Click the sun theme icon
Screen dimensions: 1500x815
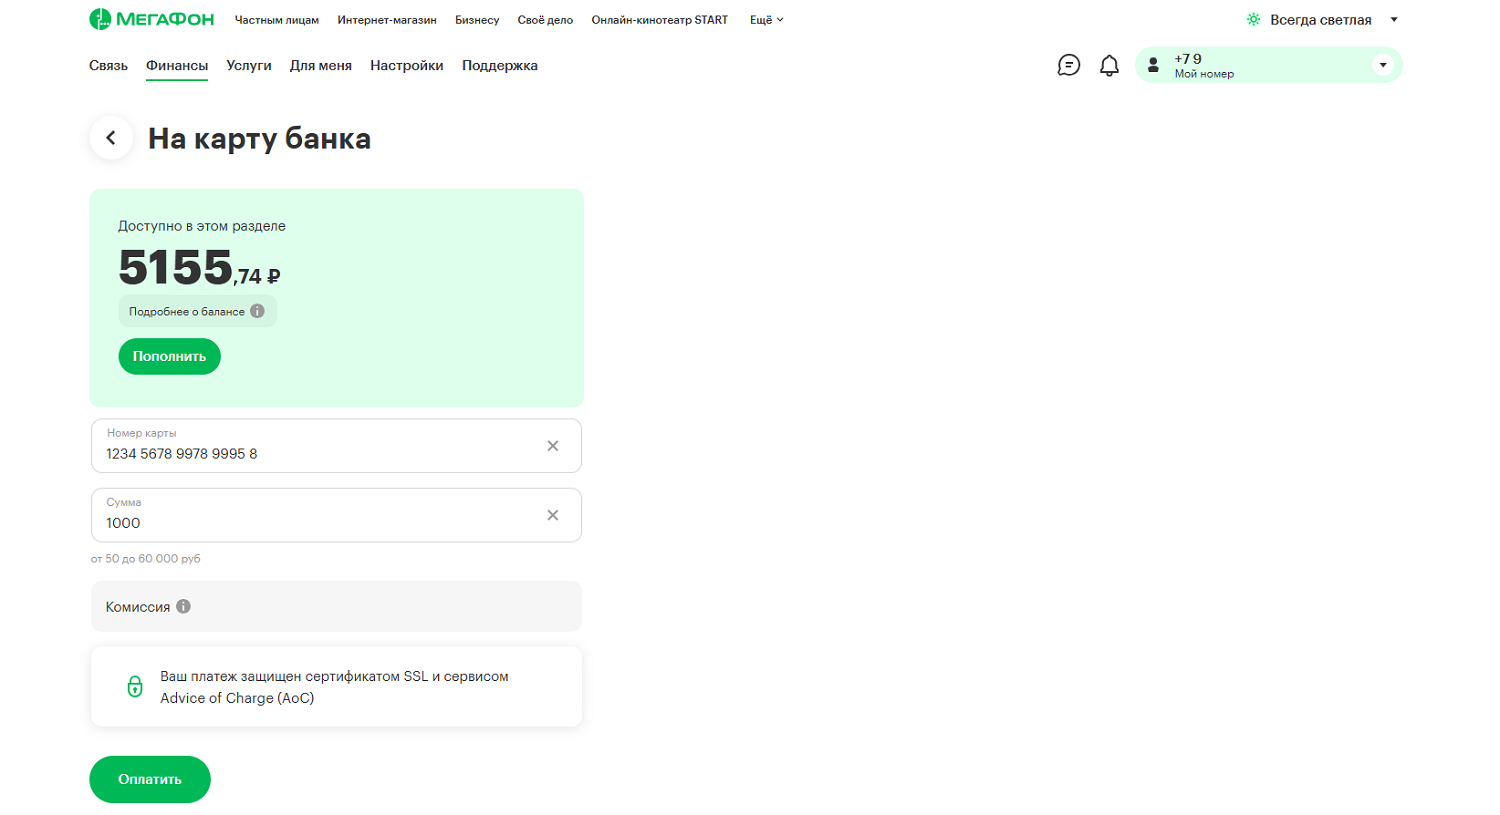[1253, 20]
